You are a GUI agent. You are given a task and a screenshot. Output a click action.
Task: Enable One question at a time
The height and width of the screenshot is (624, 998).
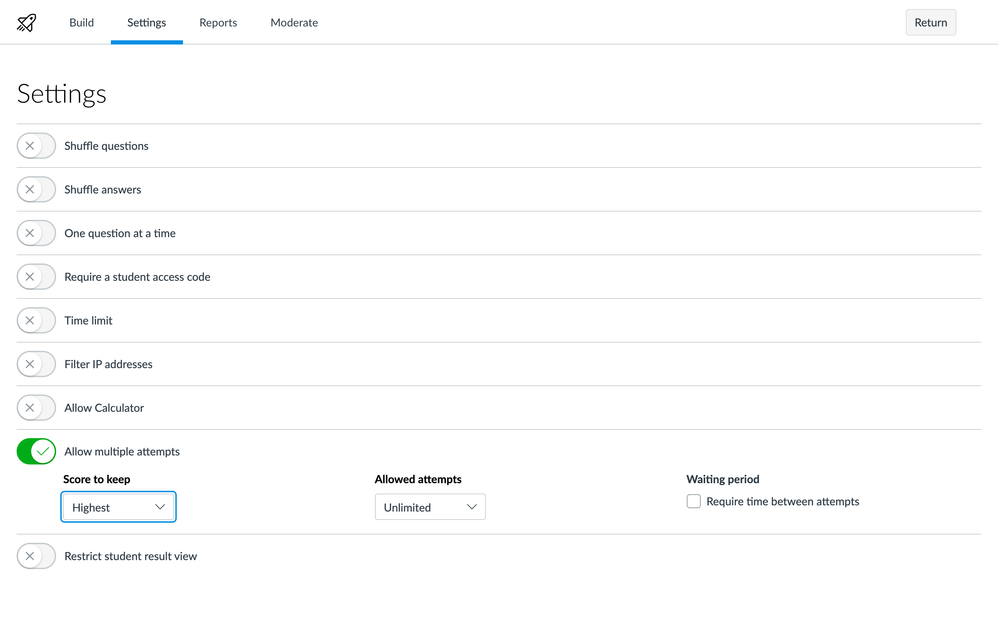pyautogui.click(x=36, y=233)
